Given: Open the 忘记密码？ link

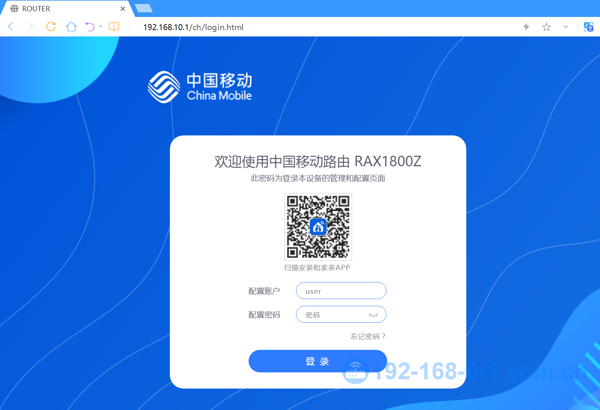Looking at the screenshot, I should [x=368, y=336].
